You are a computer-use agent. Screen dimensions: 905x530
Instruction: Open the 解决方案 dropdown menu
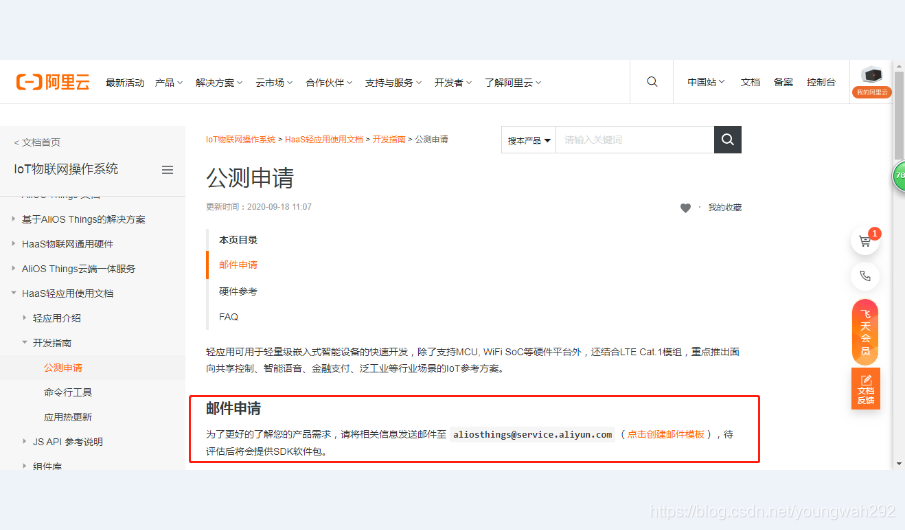coord(219,83)
